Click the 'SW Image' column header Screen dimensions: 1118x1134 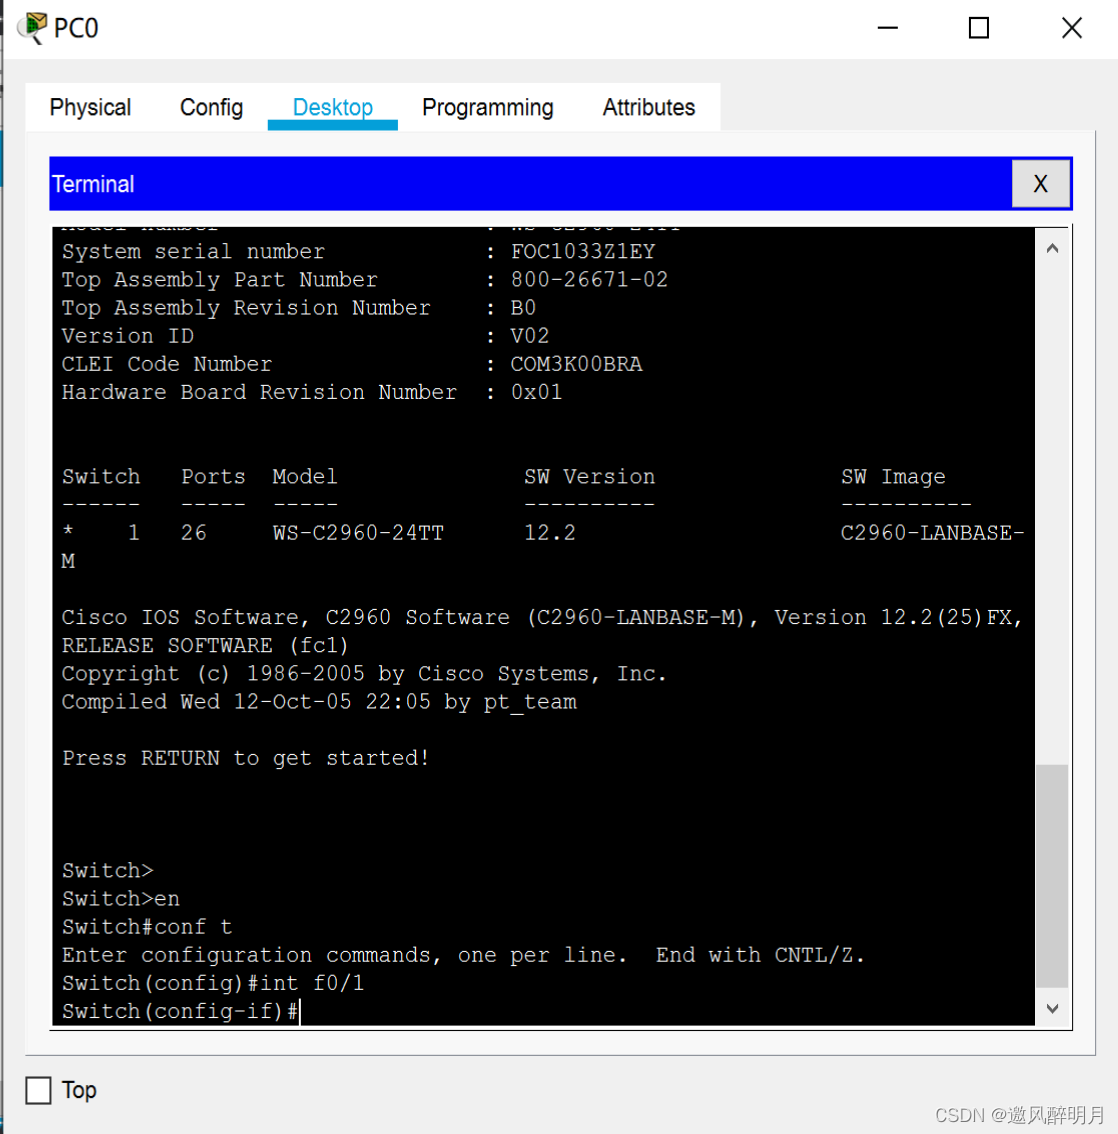pos(893,477)
